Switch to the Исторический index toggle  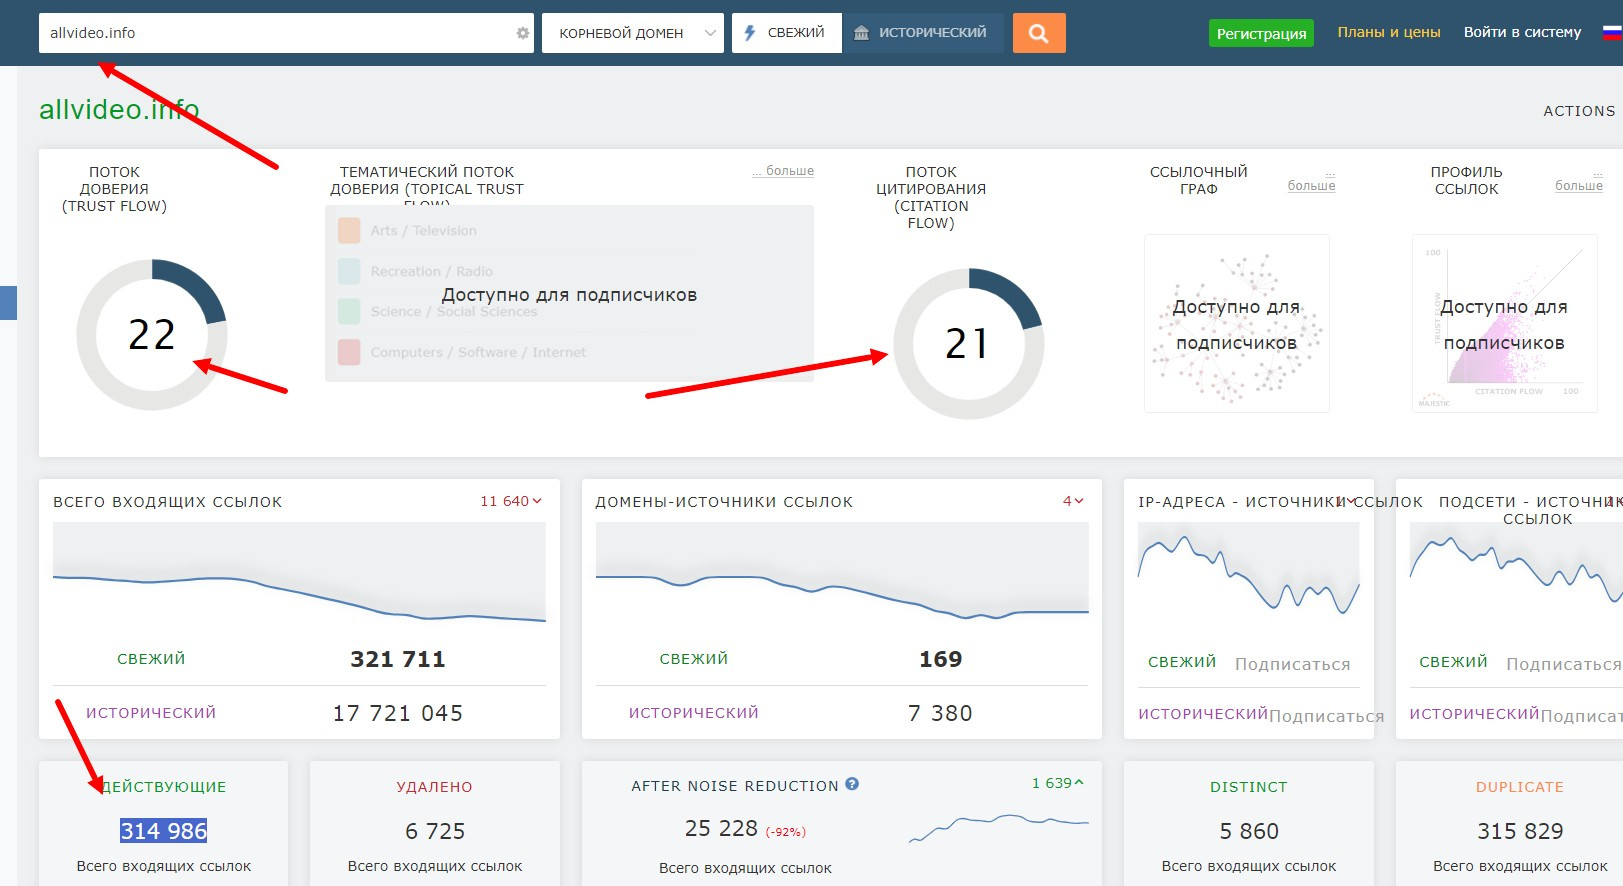(922, 33)
